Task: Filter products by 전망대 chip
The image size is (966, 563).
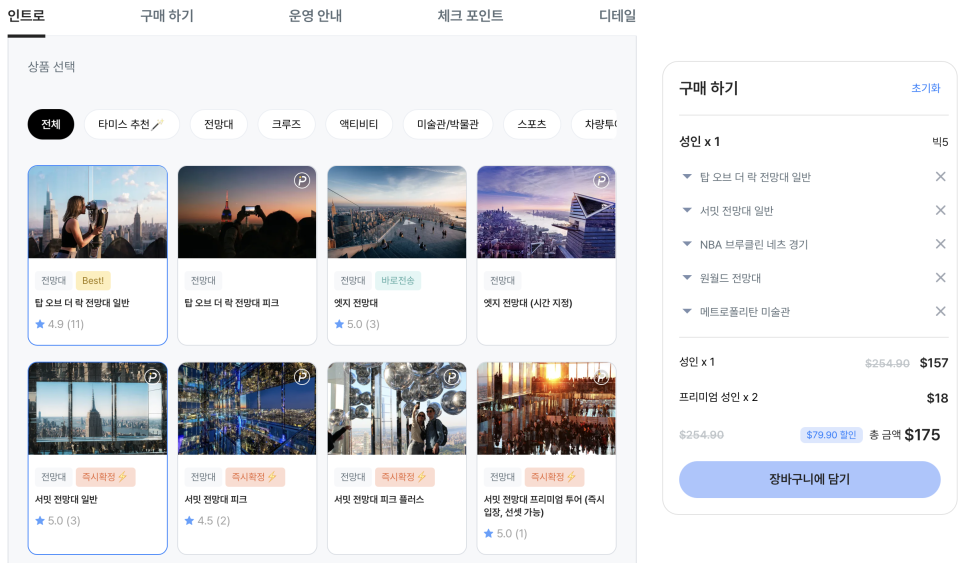Action: (x=219, y=124)
